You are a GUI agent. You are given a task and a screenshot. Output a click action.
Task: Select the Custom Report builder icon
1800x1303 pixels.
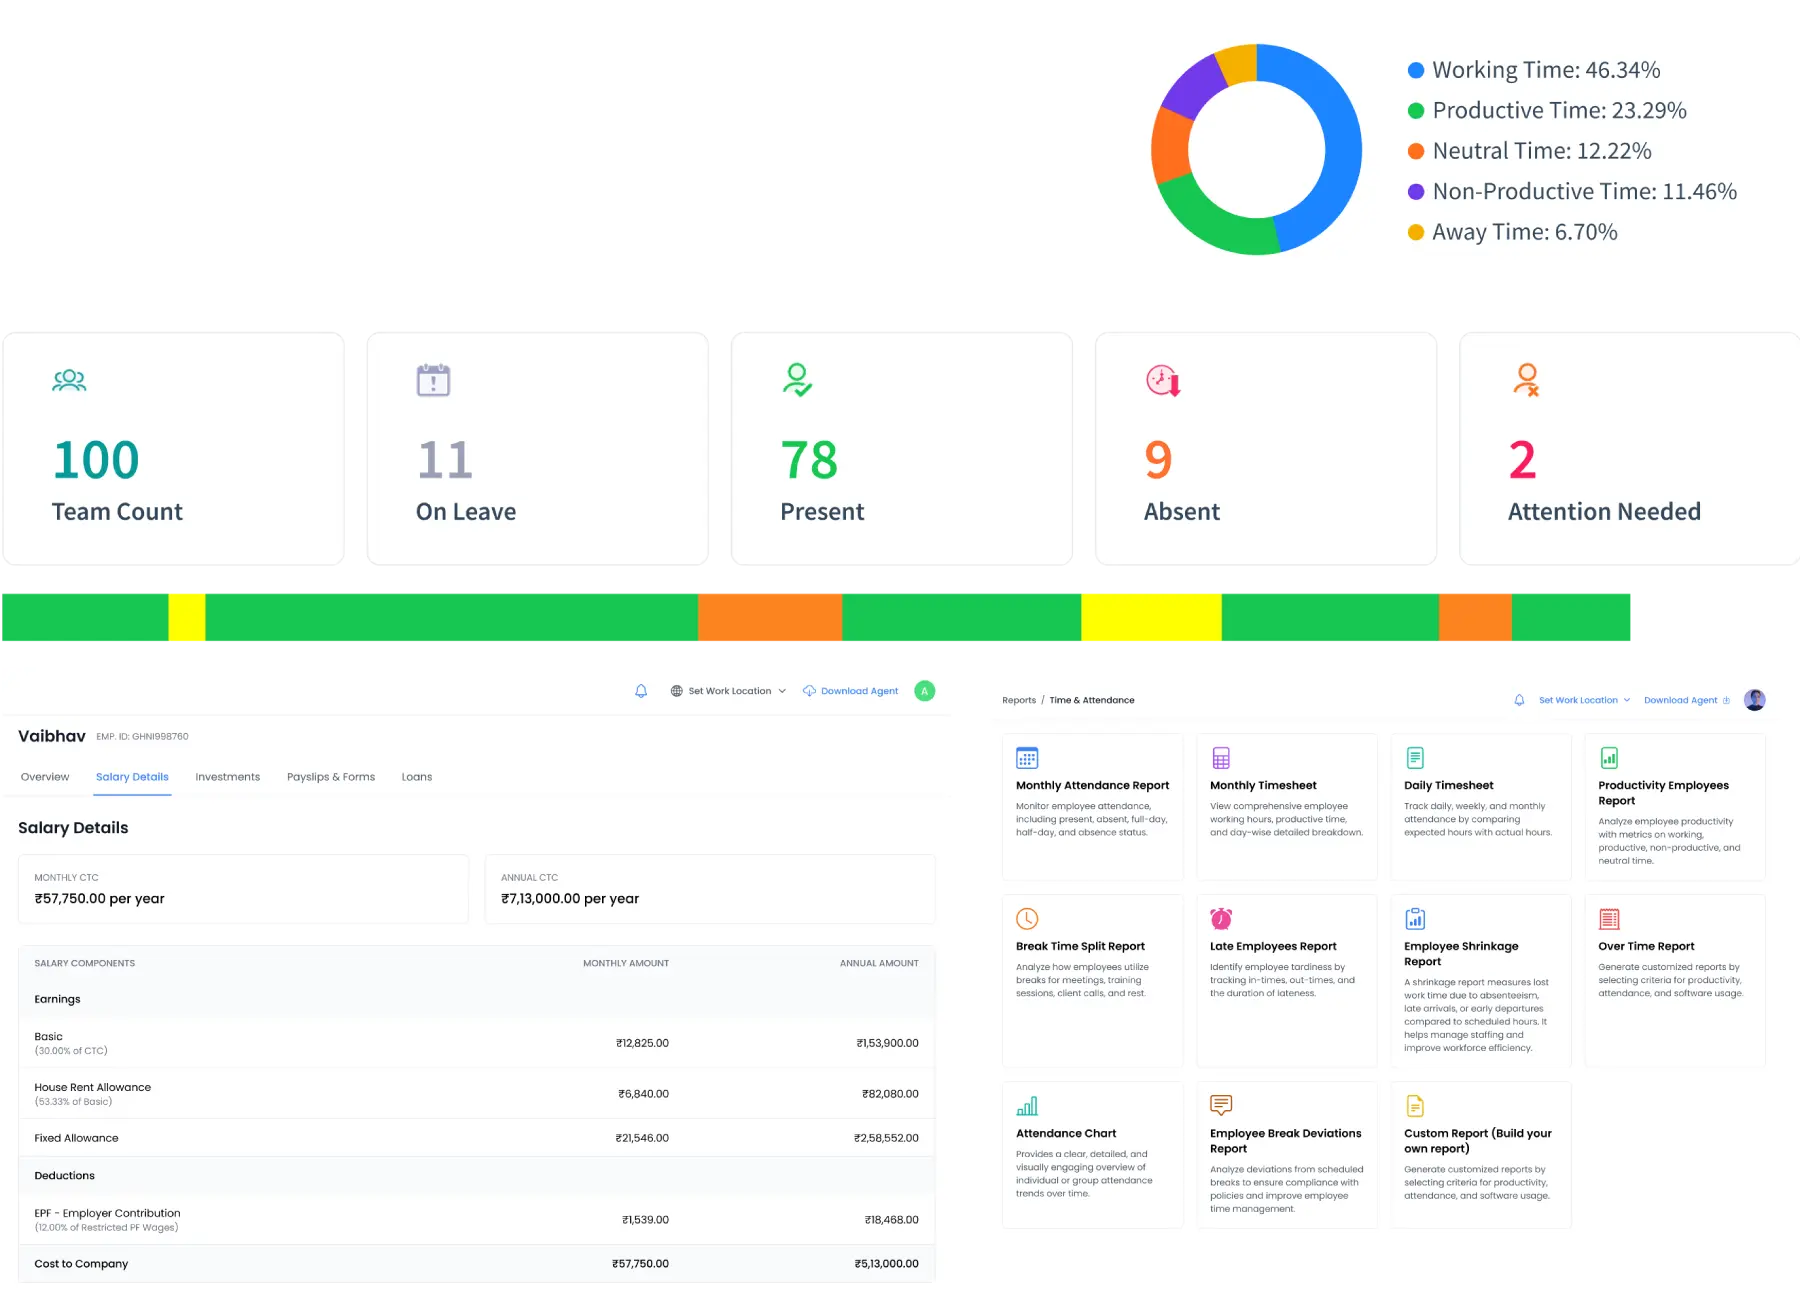click(x=1416, y=1105)
